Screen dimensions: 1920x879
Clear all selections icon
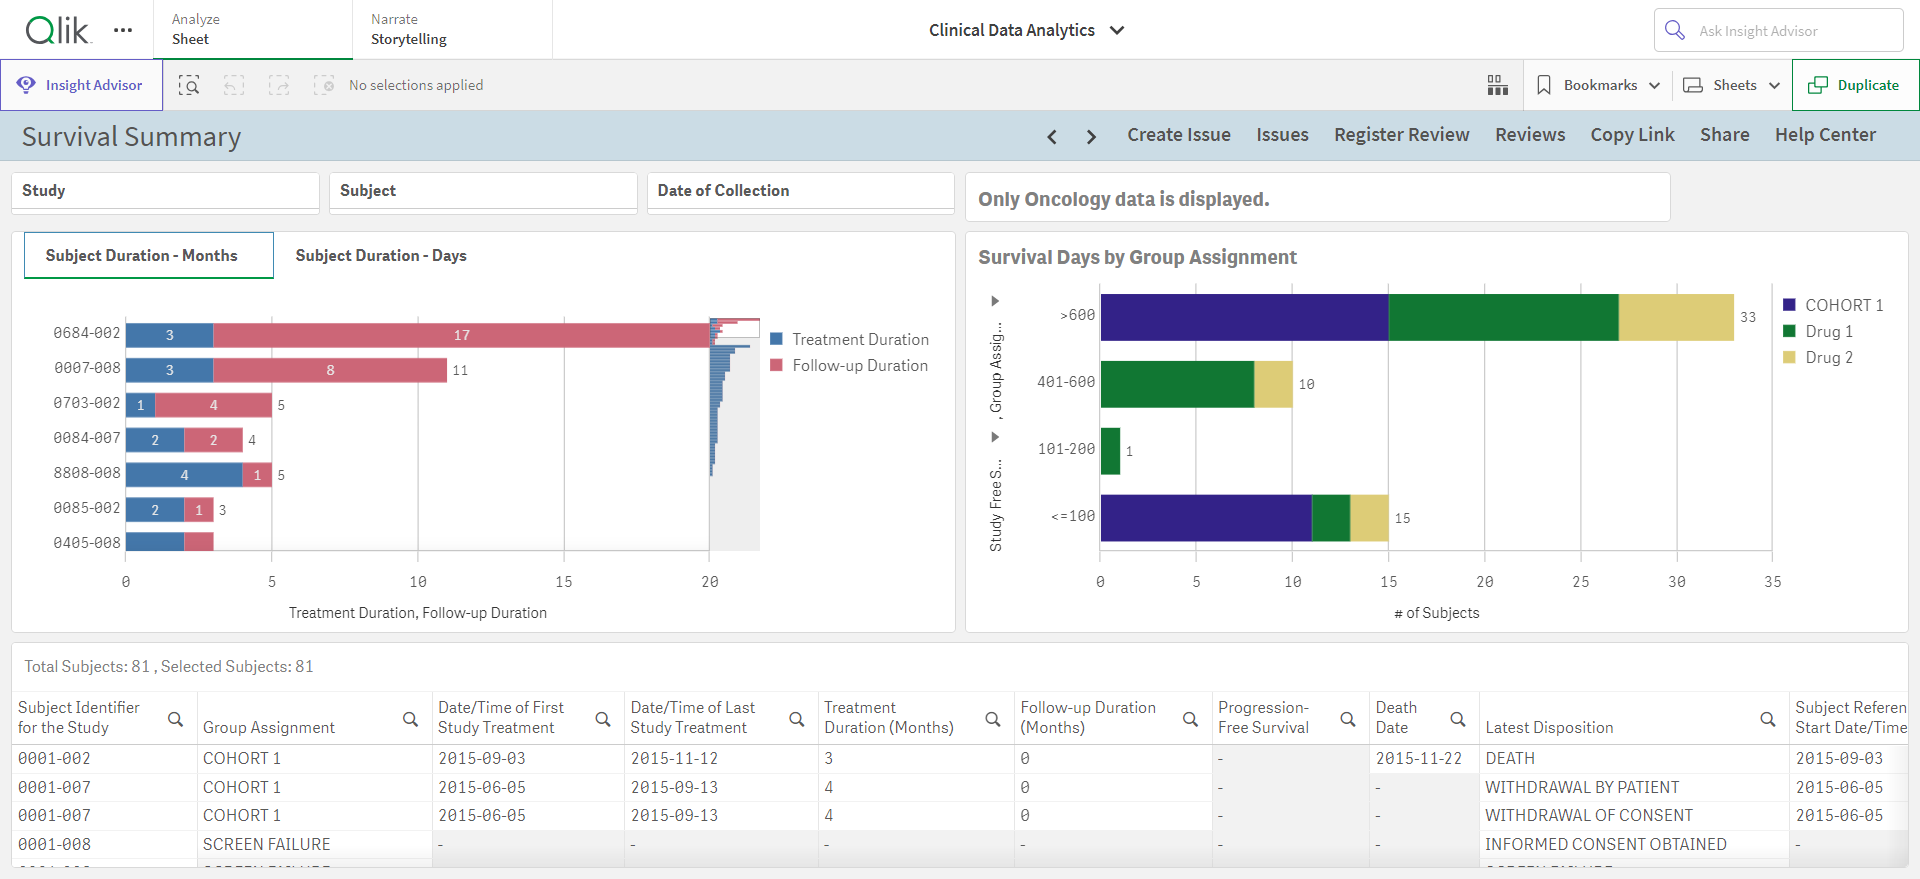(x=324, y=85)
